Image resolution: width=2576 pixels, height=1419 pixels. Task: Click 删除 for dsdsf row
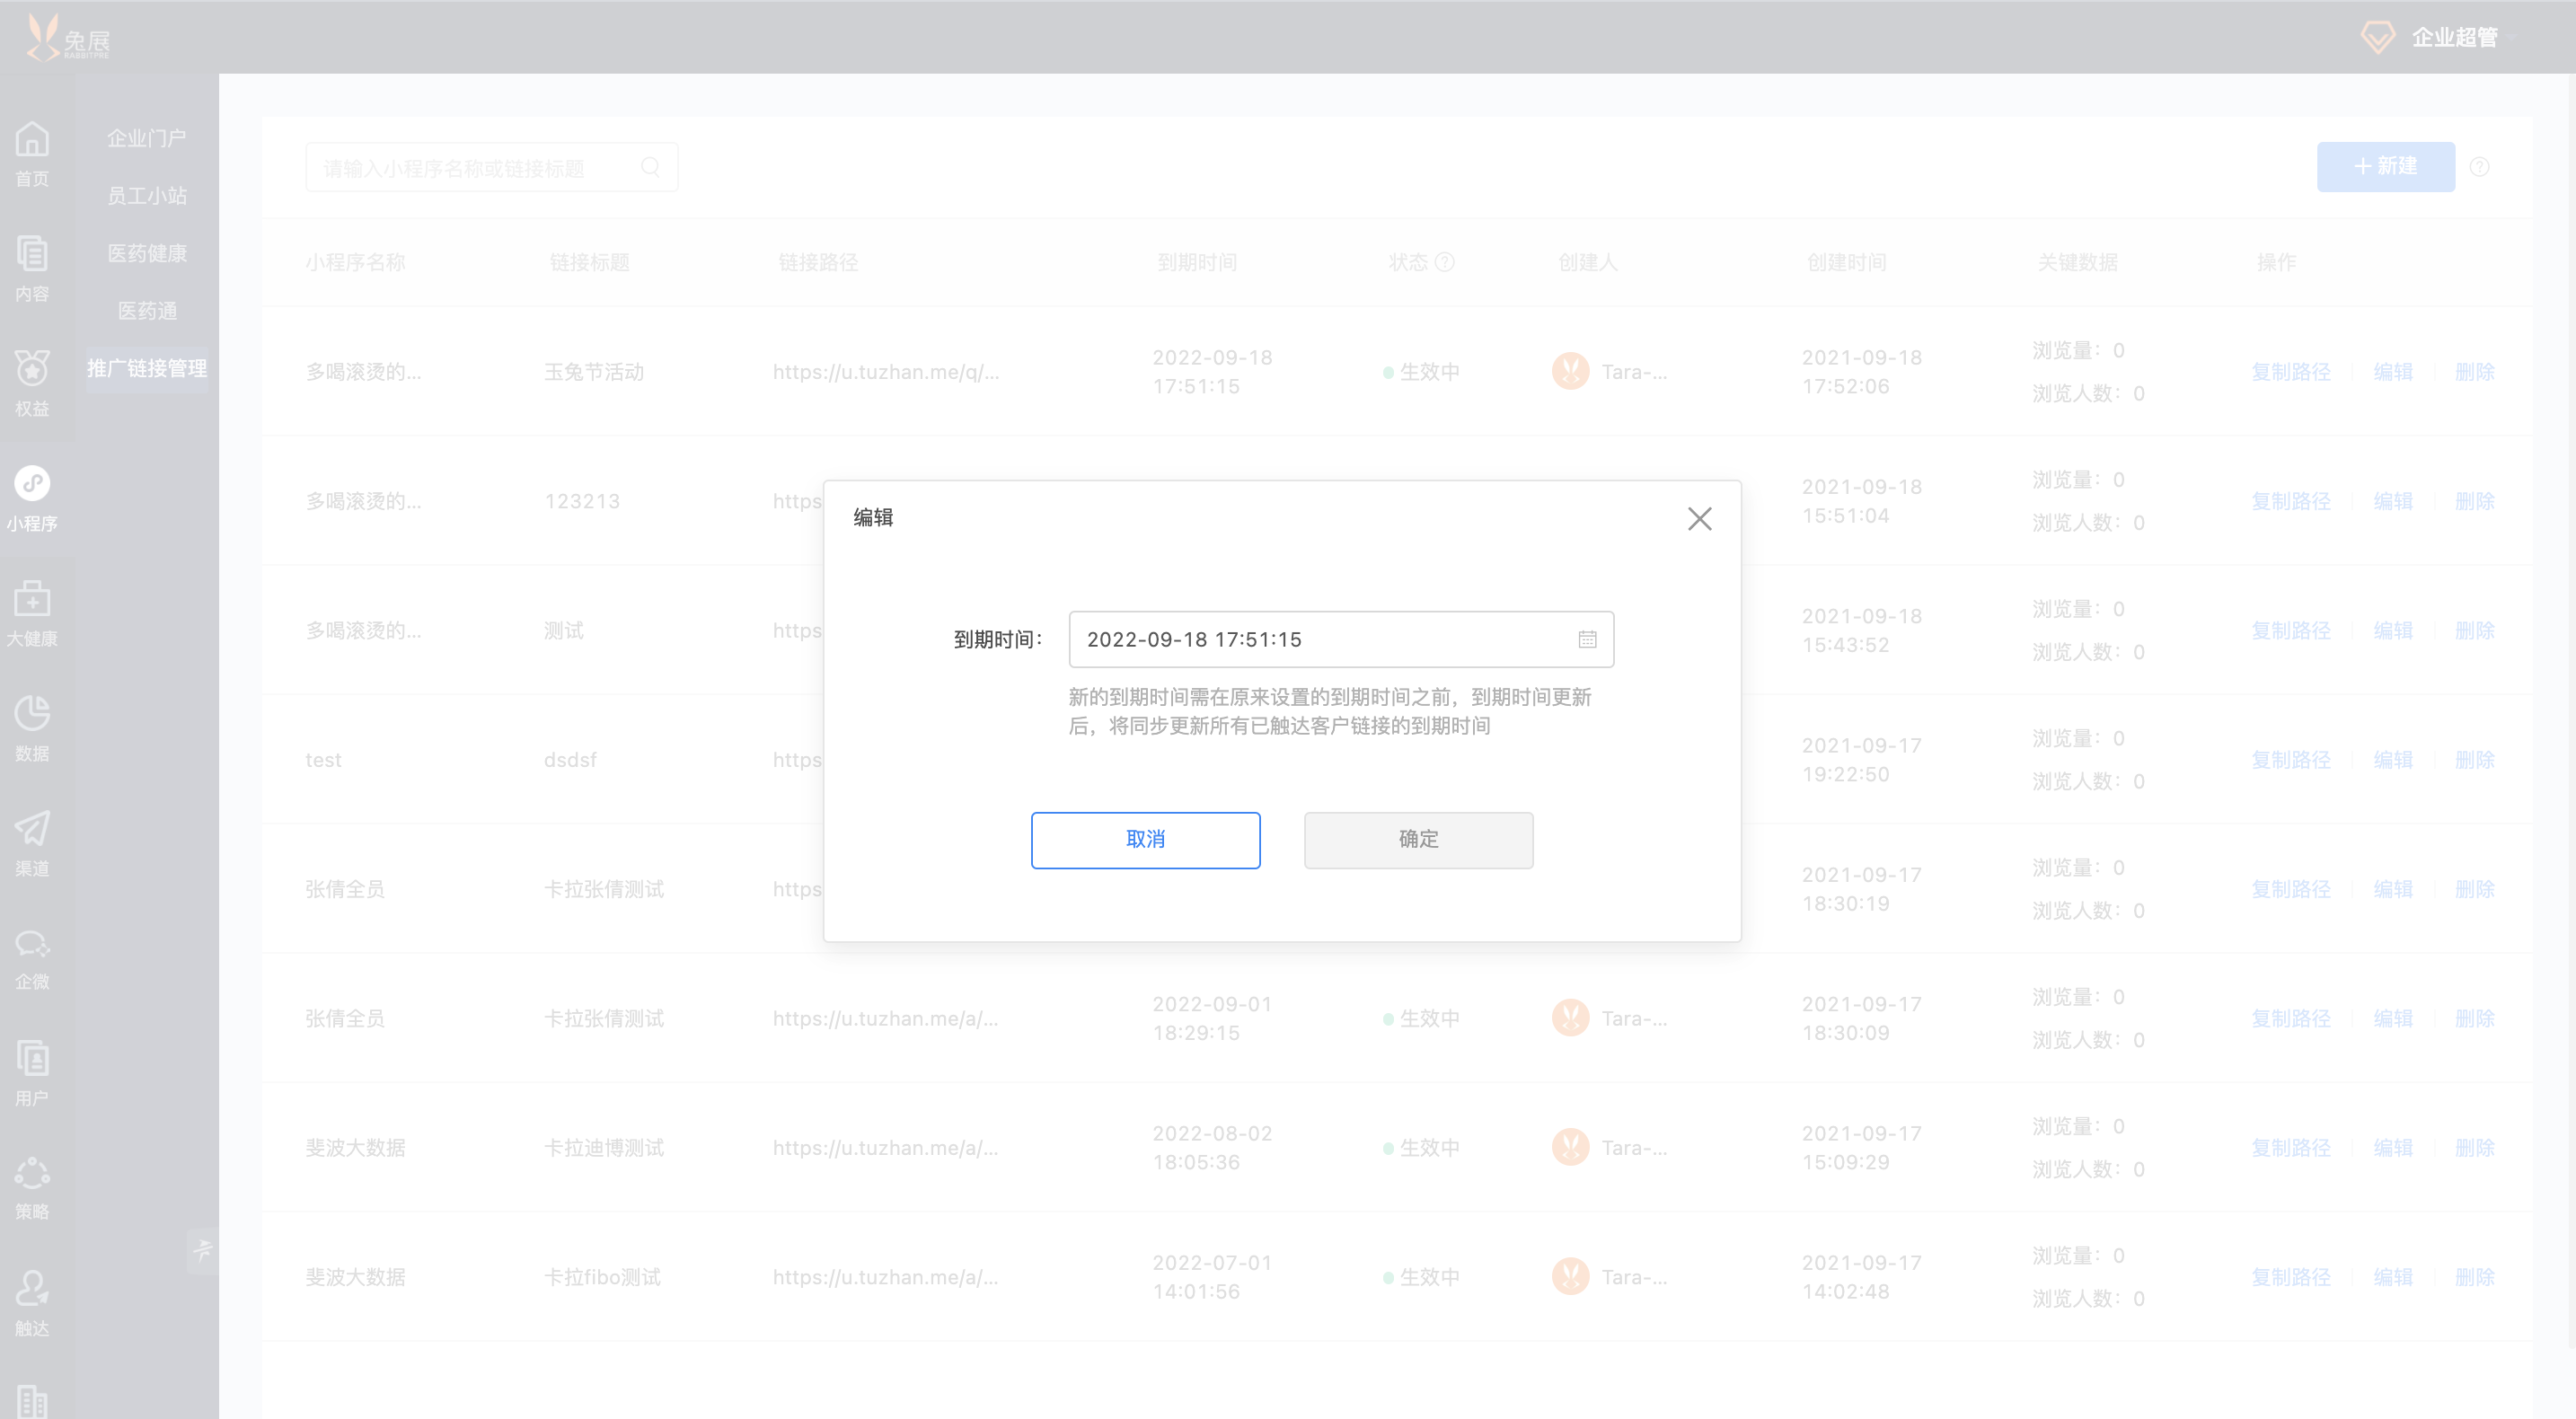[2475, 760]
